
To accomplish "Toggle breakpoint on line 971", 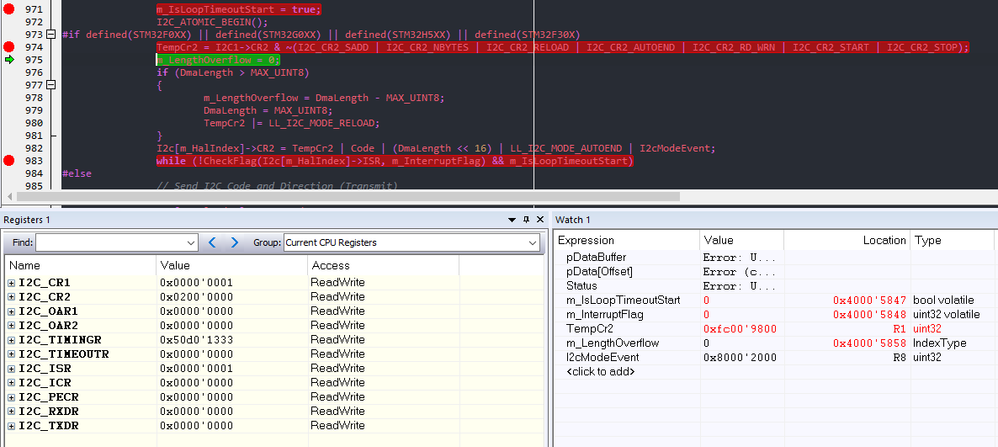I will point(8,10).
